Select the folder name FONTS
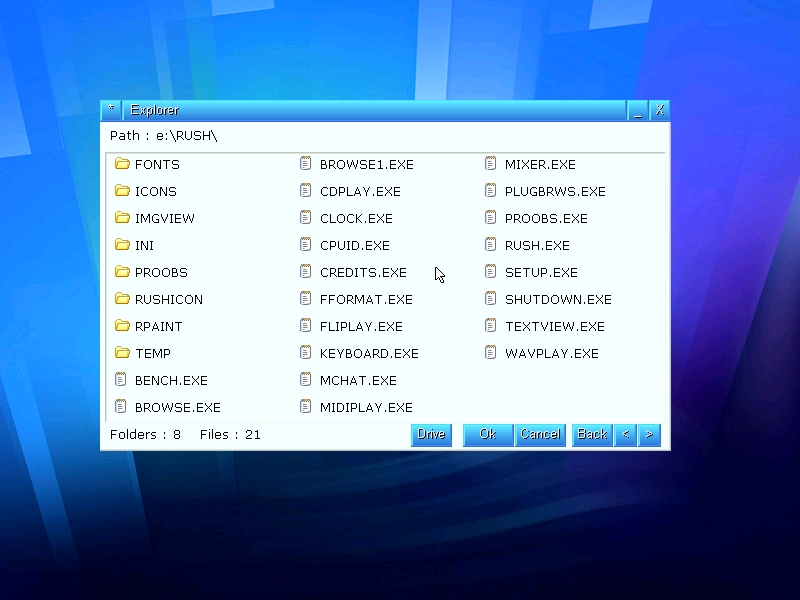This screenshot has width=800, height=600. point(157,164)
